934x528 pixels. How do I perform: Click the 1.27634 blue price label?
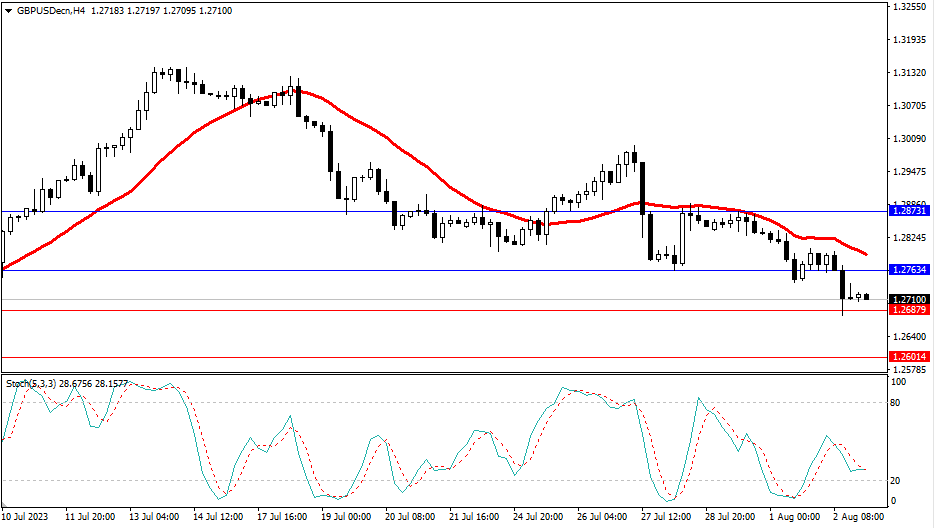909,270
